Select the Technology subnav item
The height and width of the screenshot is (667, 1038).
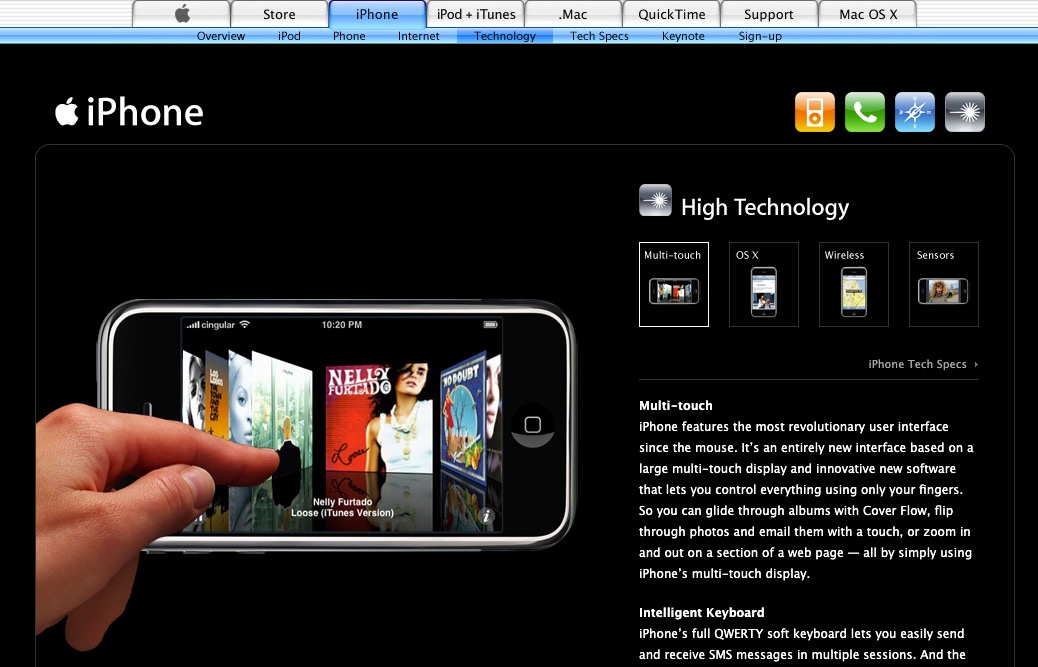coord(504,36)
